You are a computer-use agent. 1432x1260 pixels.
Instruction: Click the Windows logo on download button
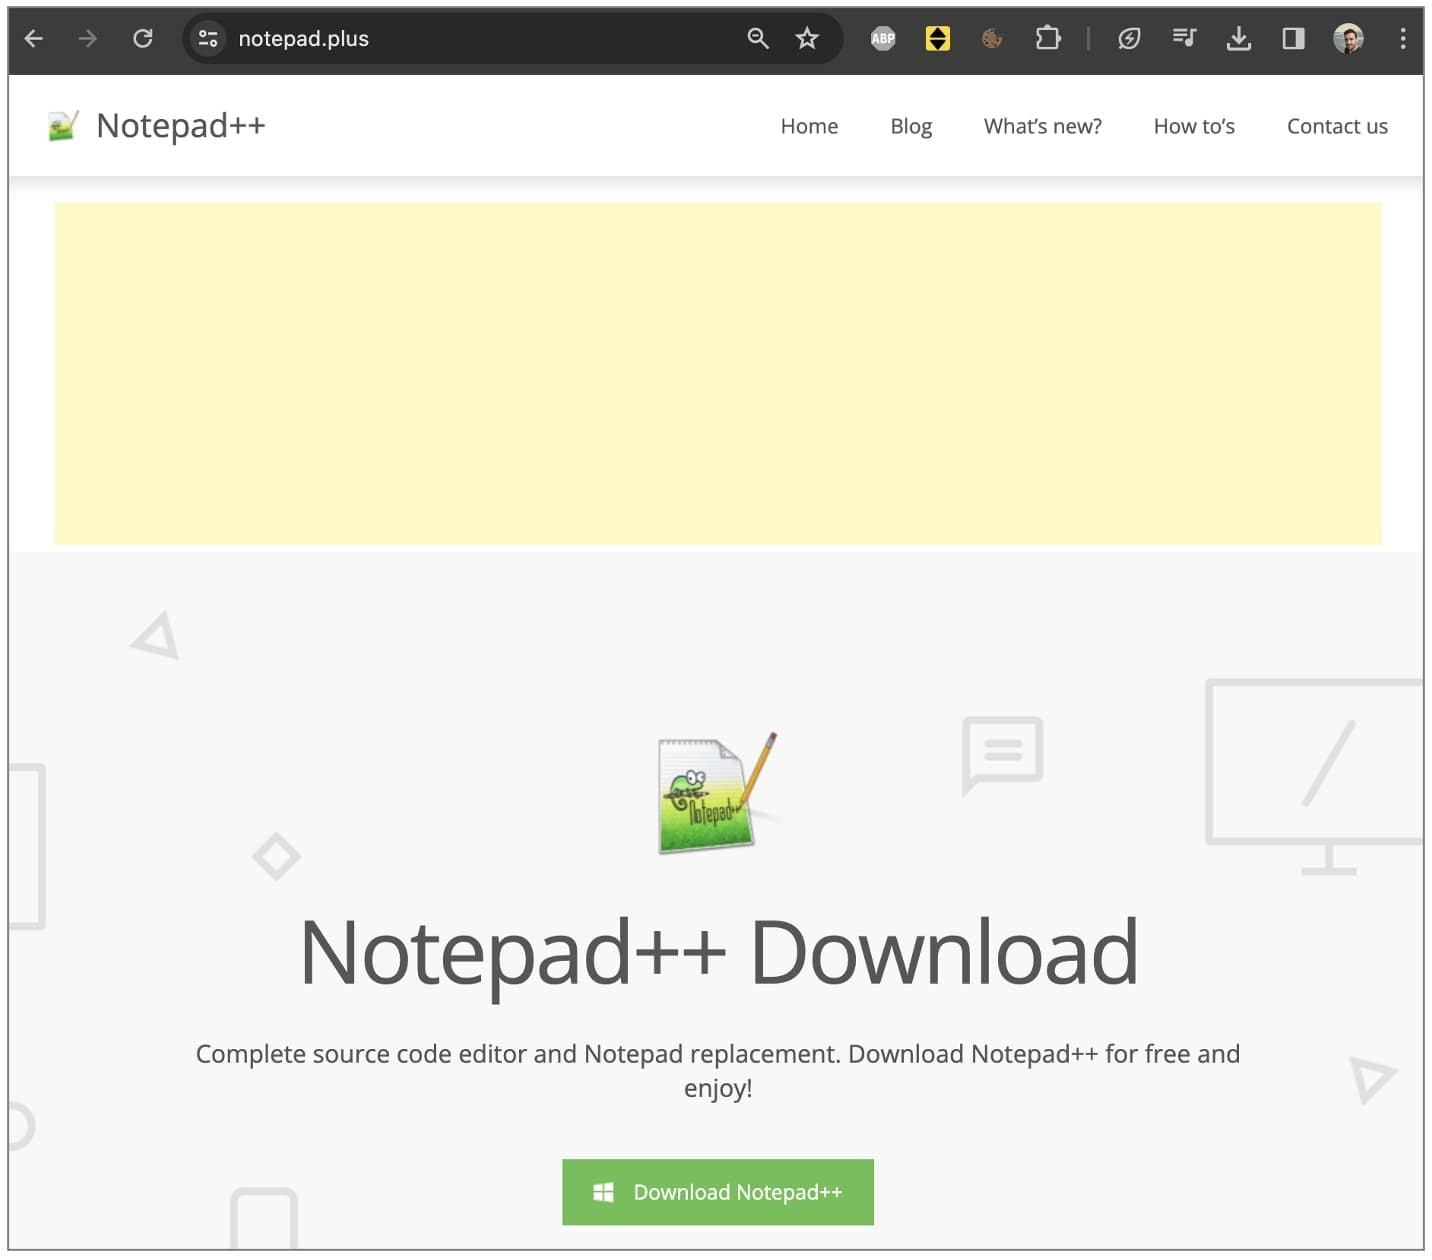click(x=603, y=1192)
